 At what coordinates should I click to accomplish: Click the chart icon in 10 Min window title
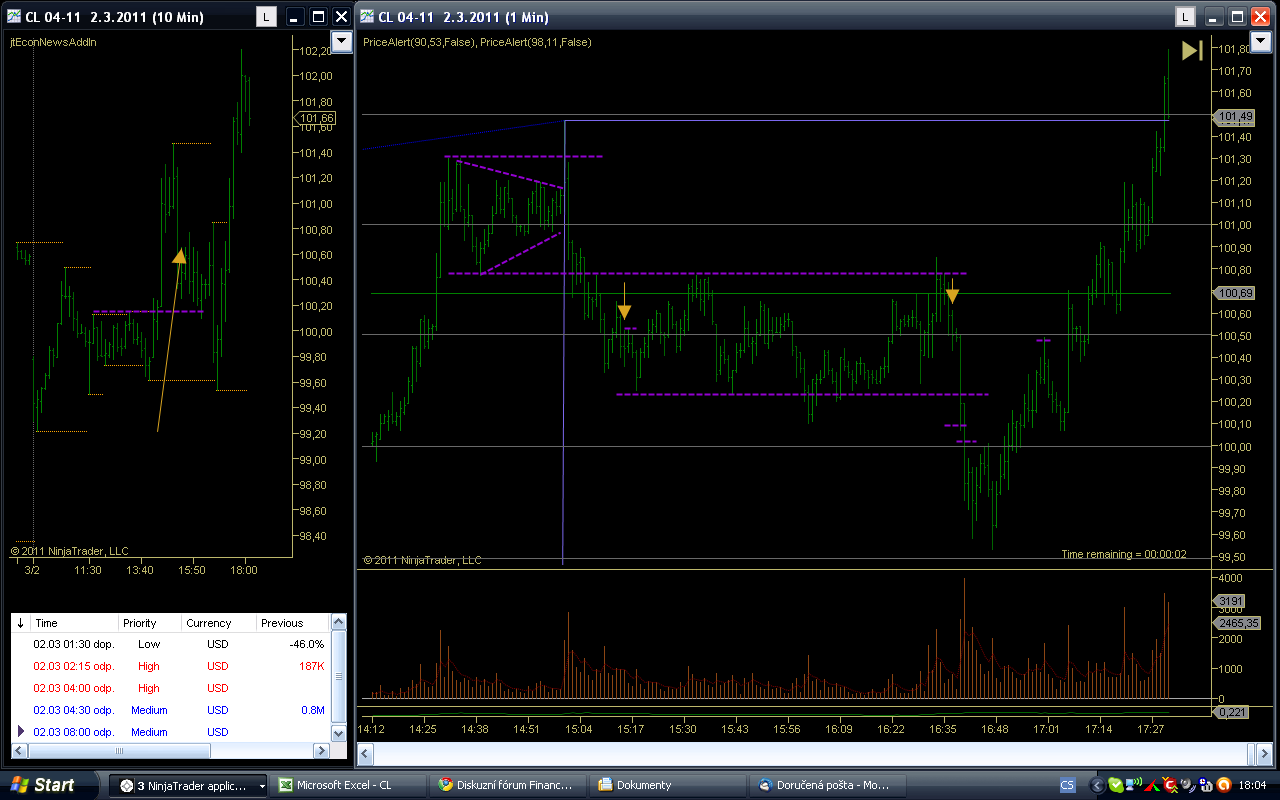pyautogui.click(x=13, y=16)
